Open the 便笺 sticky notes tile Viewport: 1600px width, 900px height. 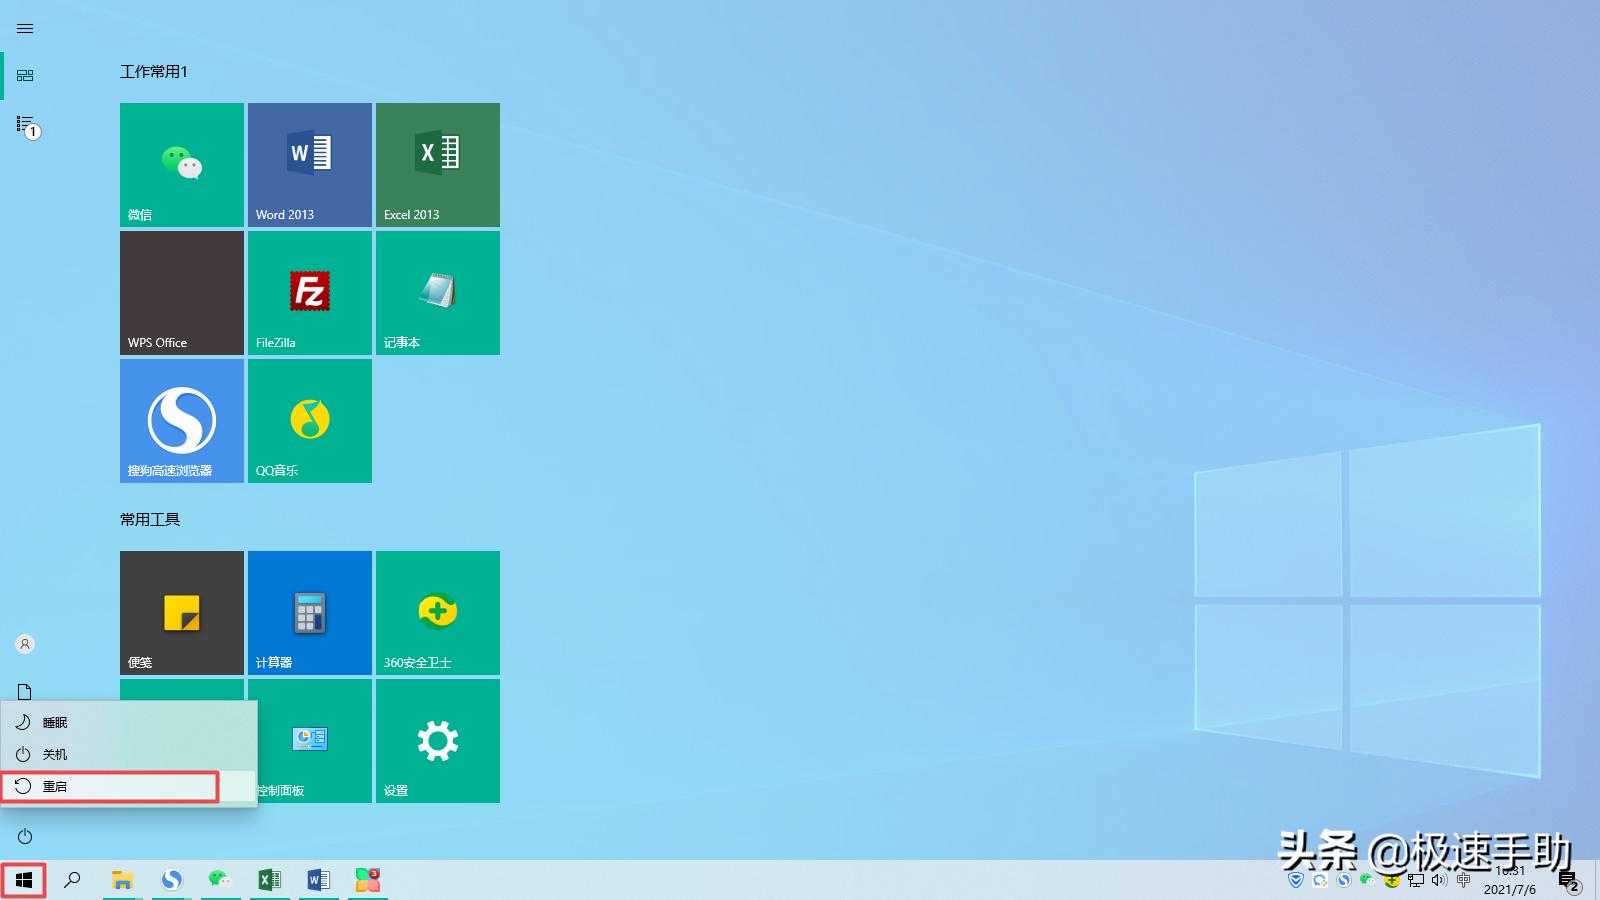182,613
